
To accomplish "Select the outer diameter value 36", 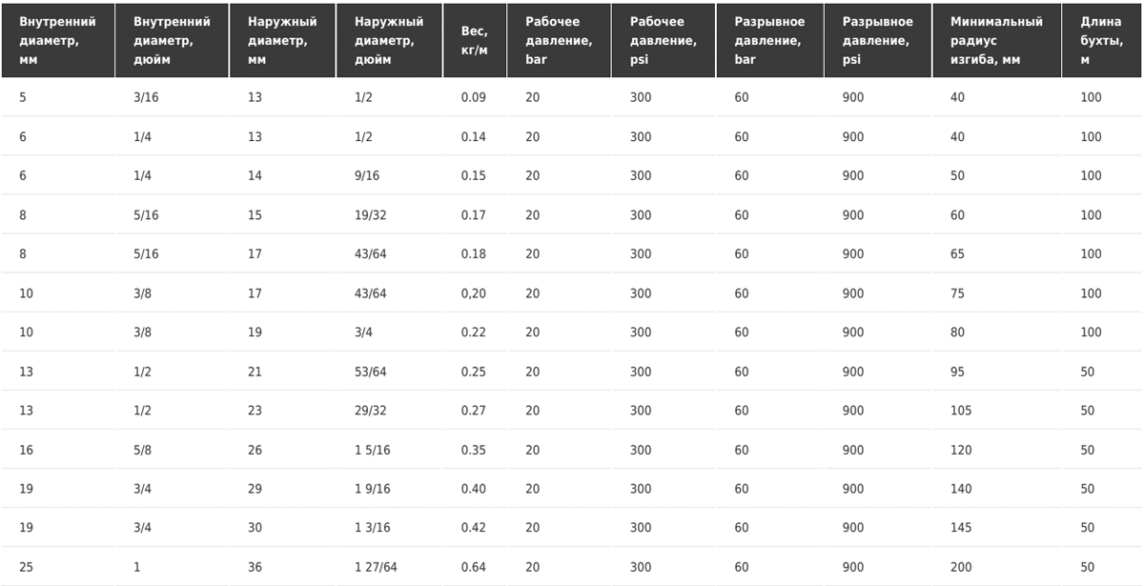I will pyautogui.click(x=255, y=567).
